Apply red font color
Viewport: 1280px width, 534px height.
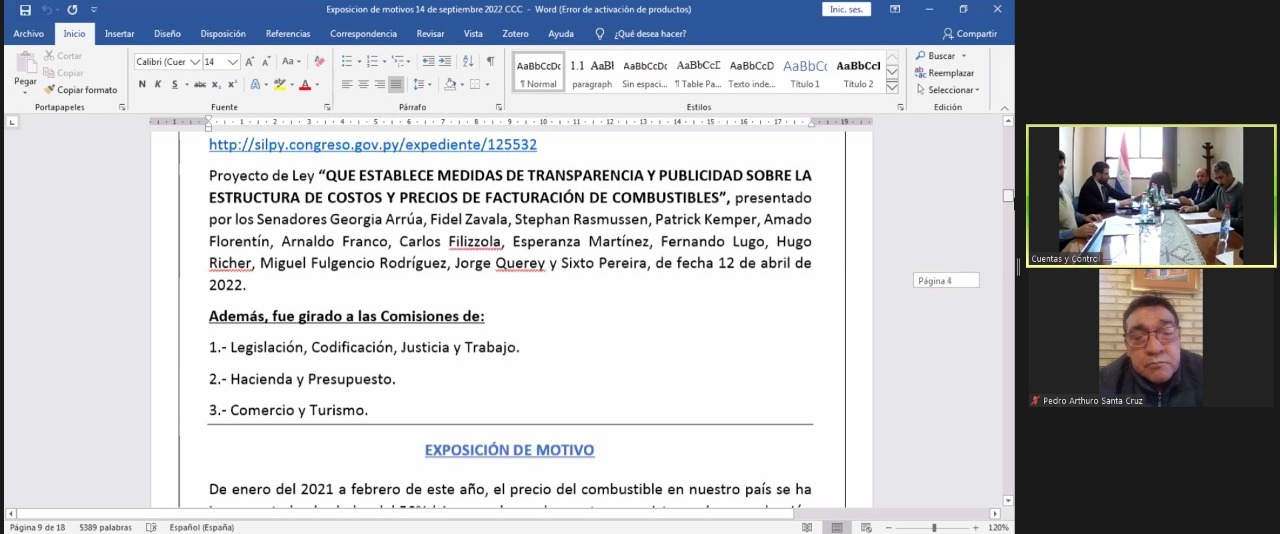point(305,85)
